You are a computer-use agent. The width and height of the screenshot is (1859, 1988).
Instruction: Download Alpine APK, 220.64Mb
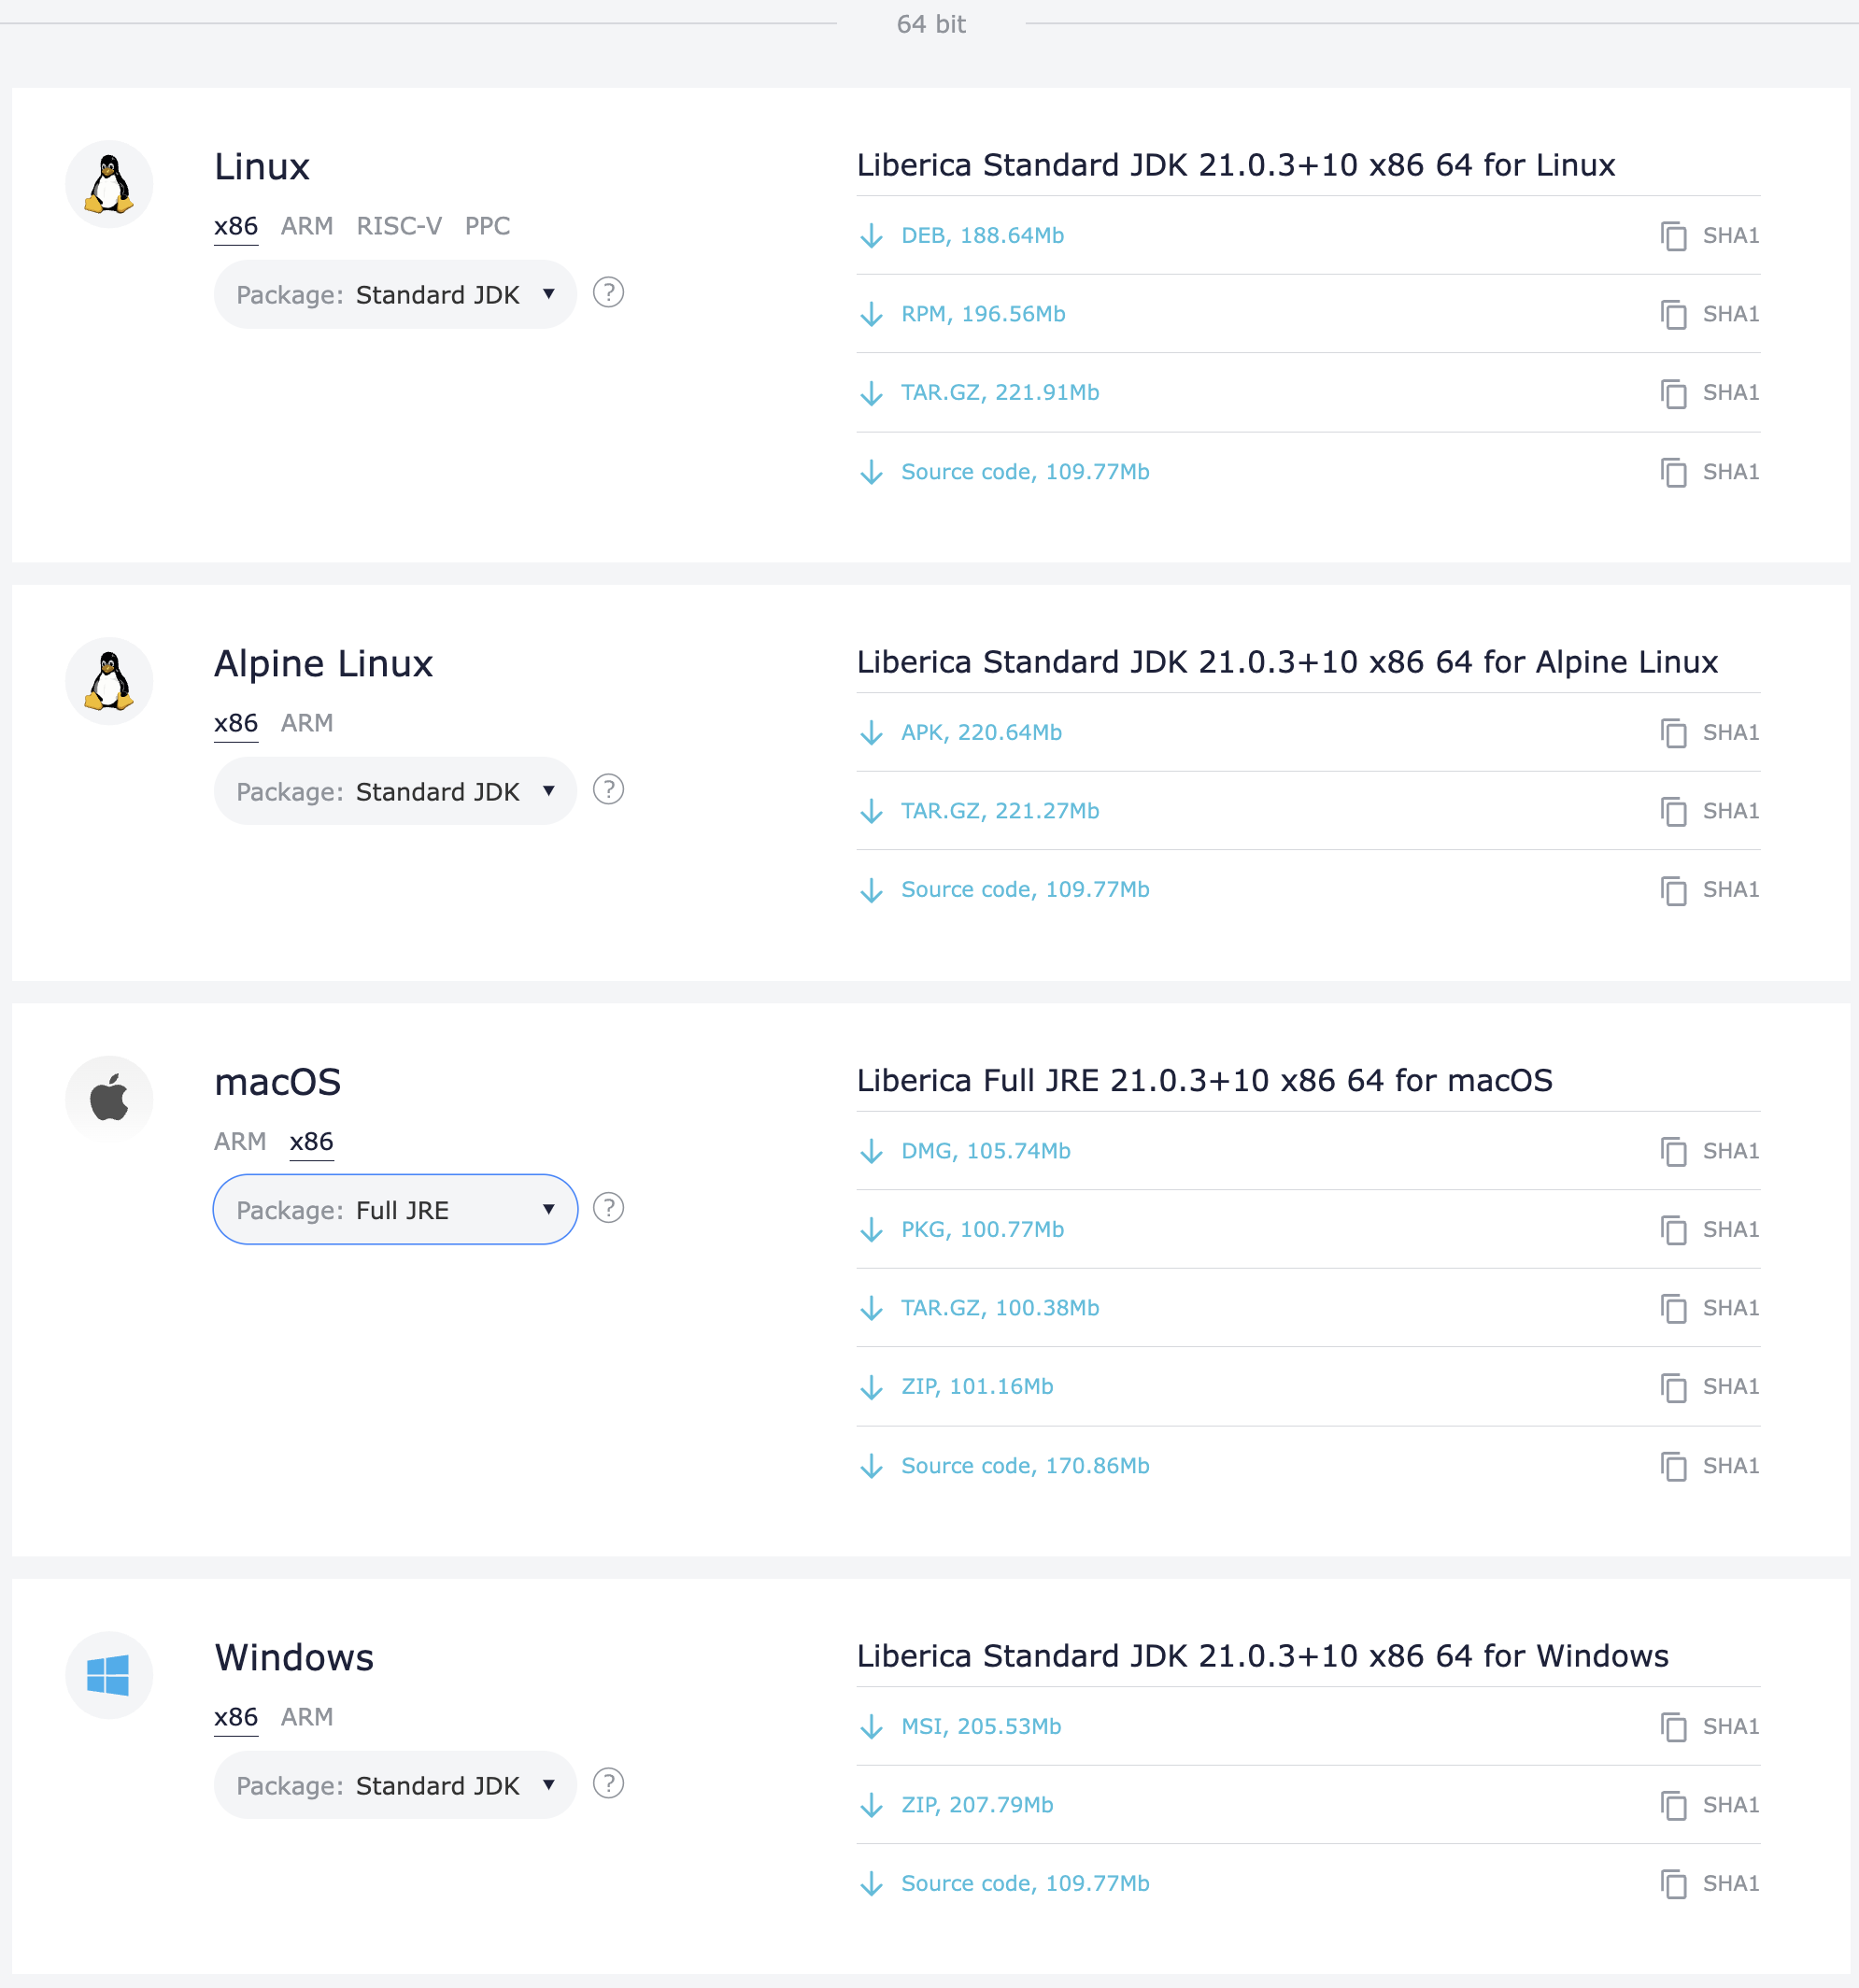[961, 733]
